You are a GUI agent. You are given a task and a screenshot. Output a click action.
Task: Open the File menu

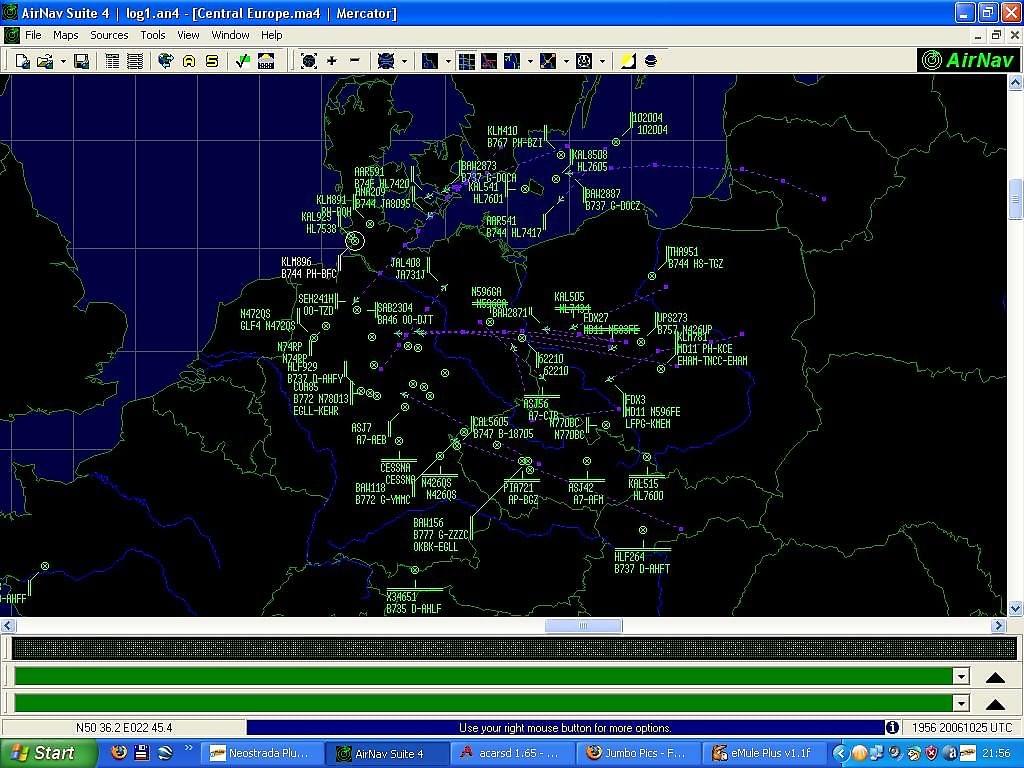click(x=33, y=35)
